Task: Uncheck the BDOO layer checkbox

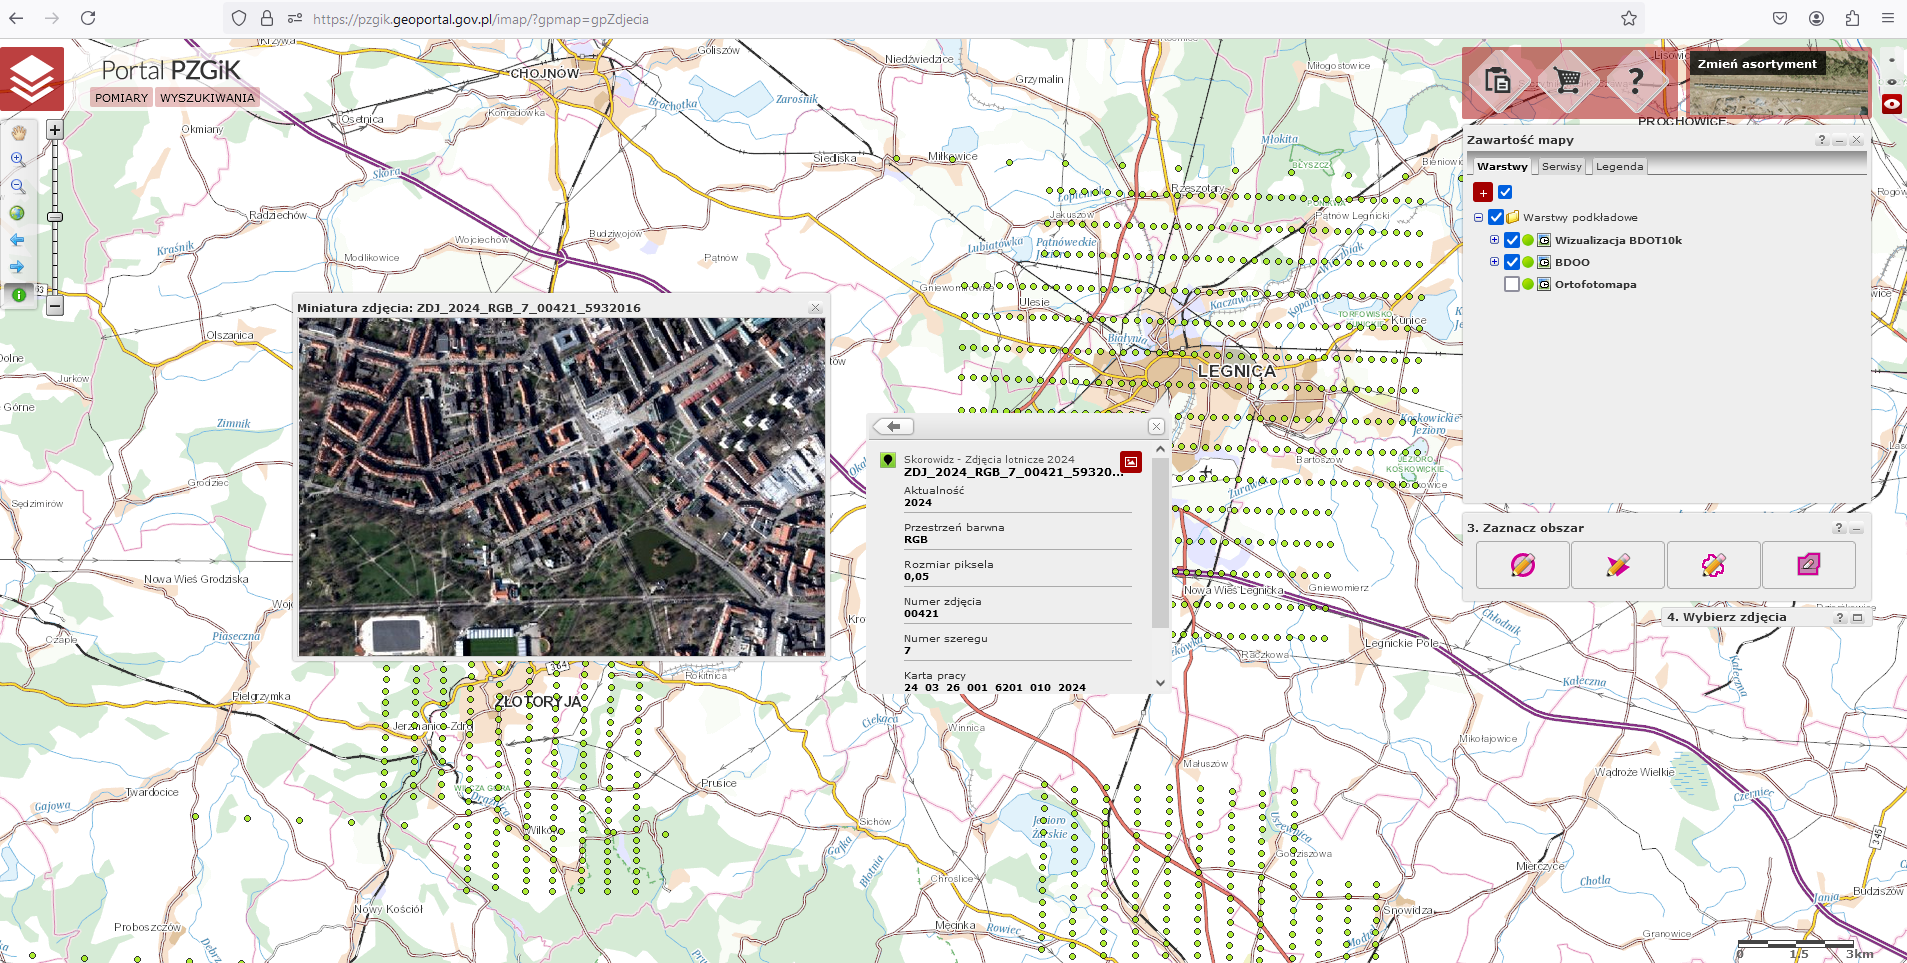Action: click(x=1512, y=262)
